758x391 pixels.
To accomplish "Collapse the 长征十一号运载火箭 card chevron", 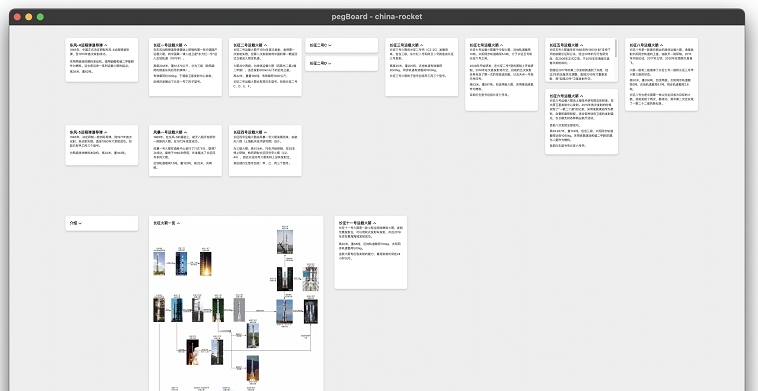I will point(375,223).
